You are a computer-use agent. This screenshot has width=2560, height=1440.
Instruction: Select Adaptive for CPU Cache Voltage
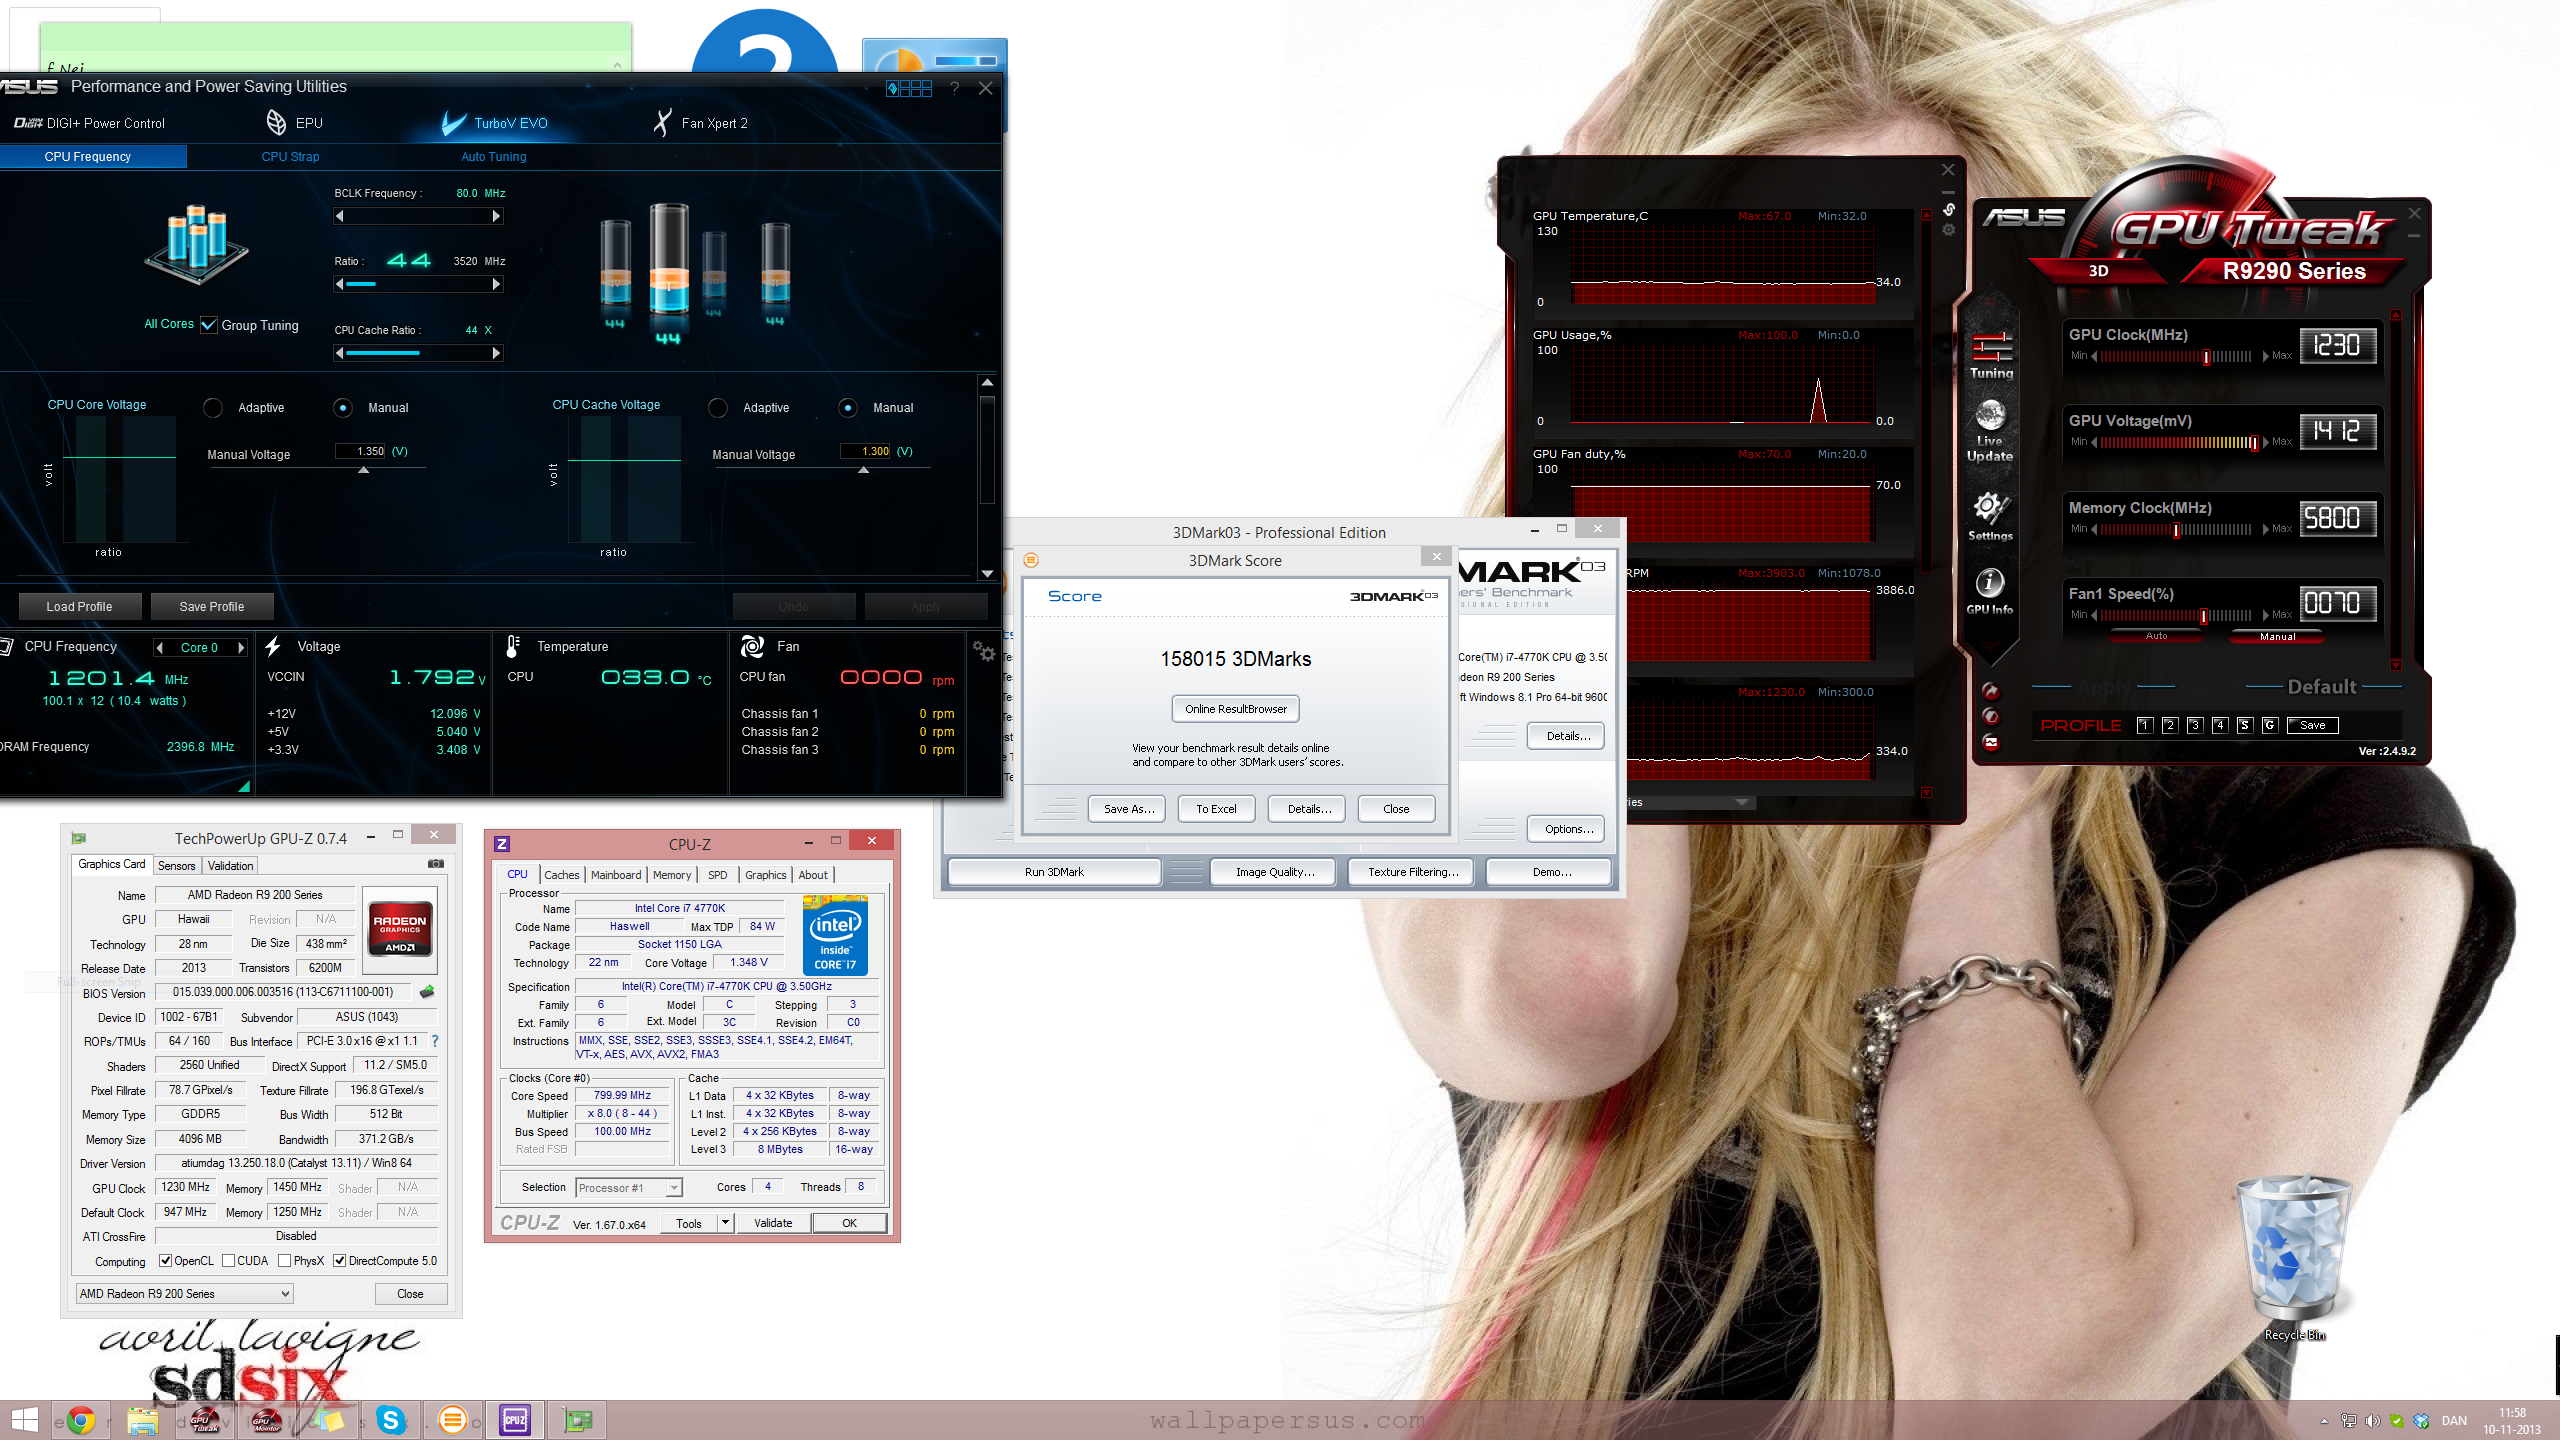click(x=718, y=408)
